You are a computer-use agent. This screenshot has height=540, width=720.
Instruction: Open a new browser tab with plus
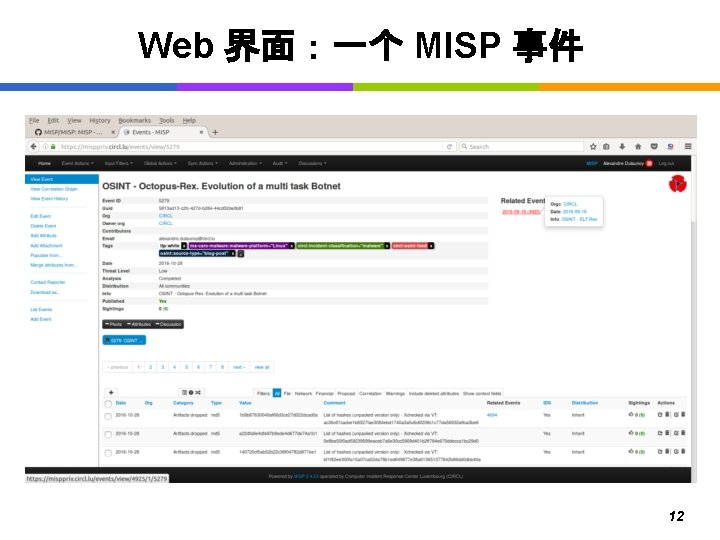215,132
